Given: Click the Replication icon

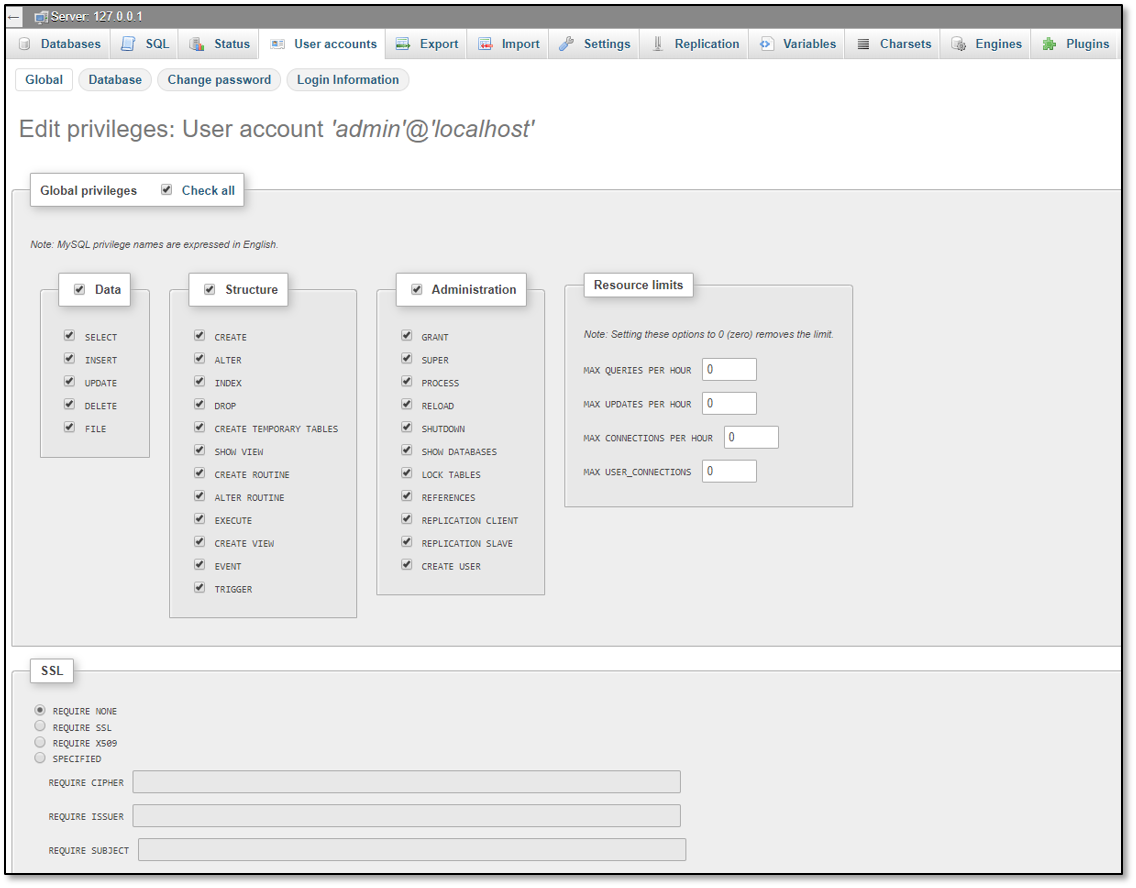Looking at the screenshot, I should tap(658, 44).
